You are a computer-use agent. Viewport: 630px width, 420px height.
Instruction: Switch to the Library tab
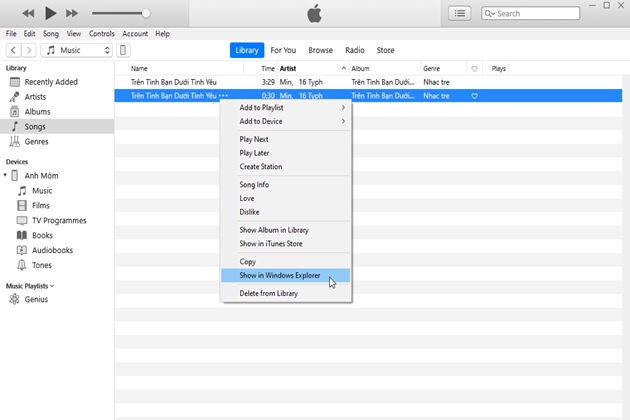(247, 50)
